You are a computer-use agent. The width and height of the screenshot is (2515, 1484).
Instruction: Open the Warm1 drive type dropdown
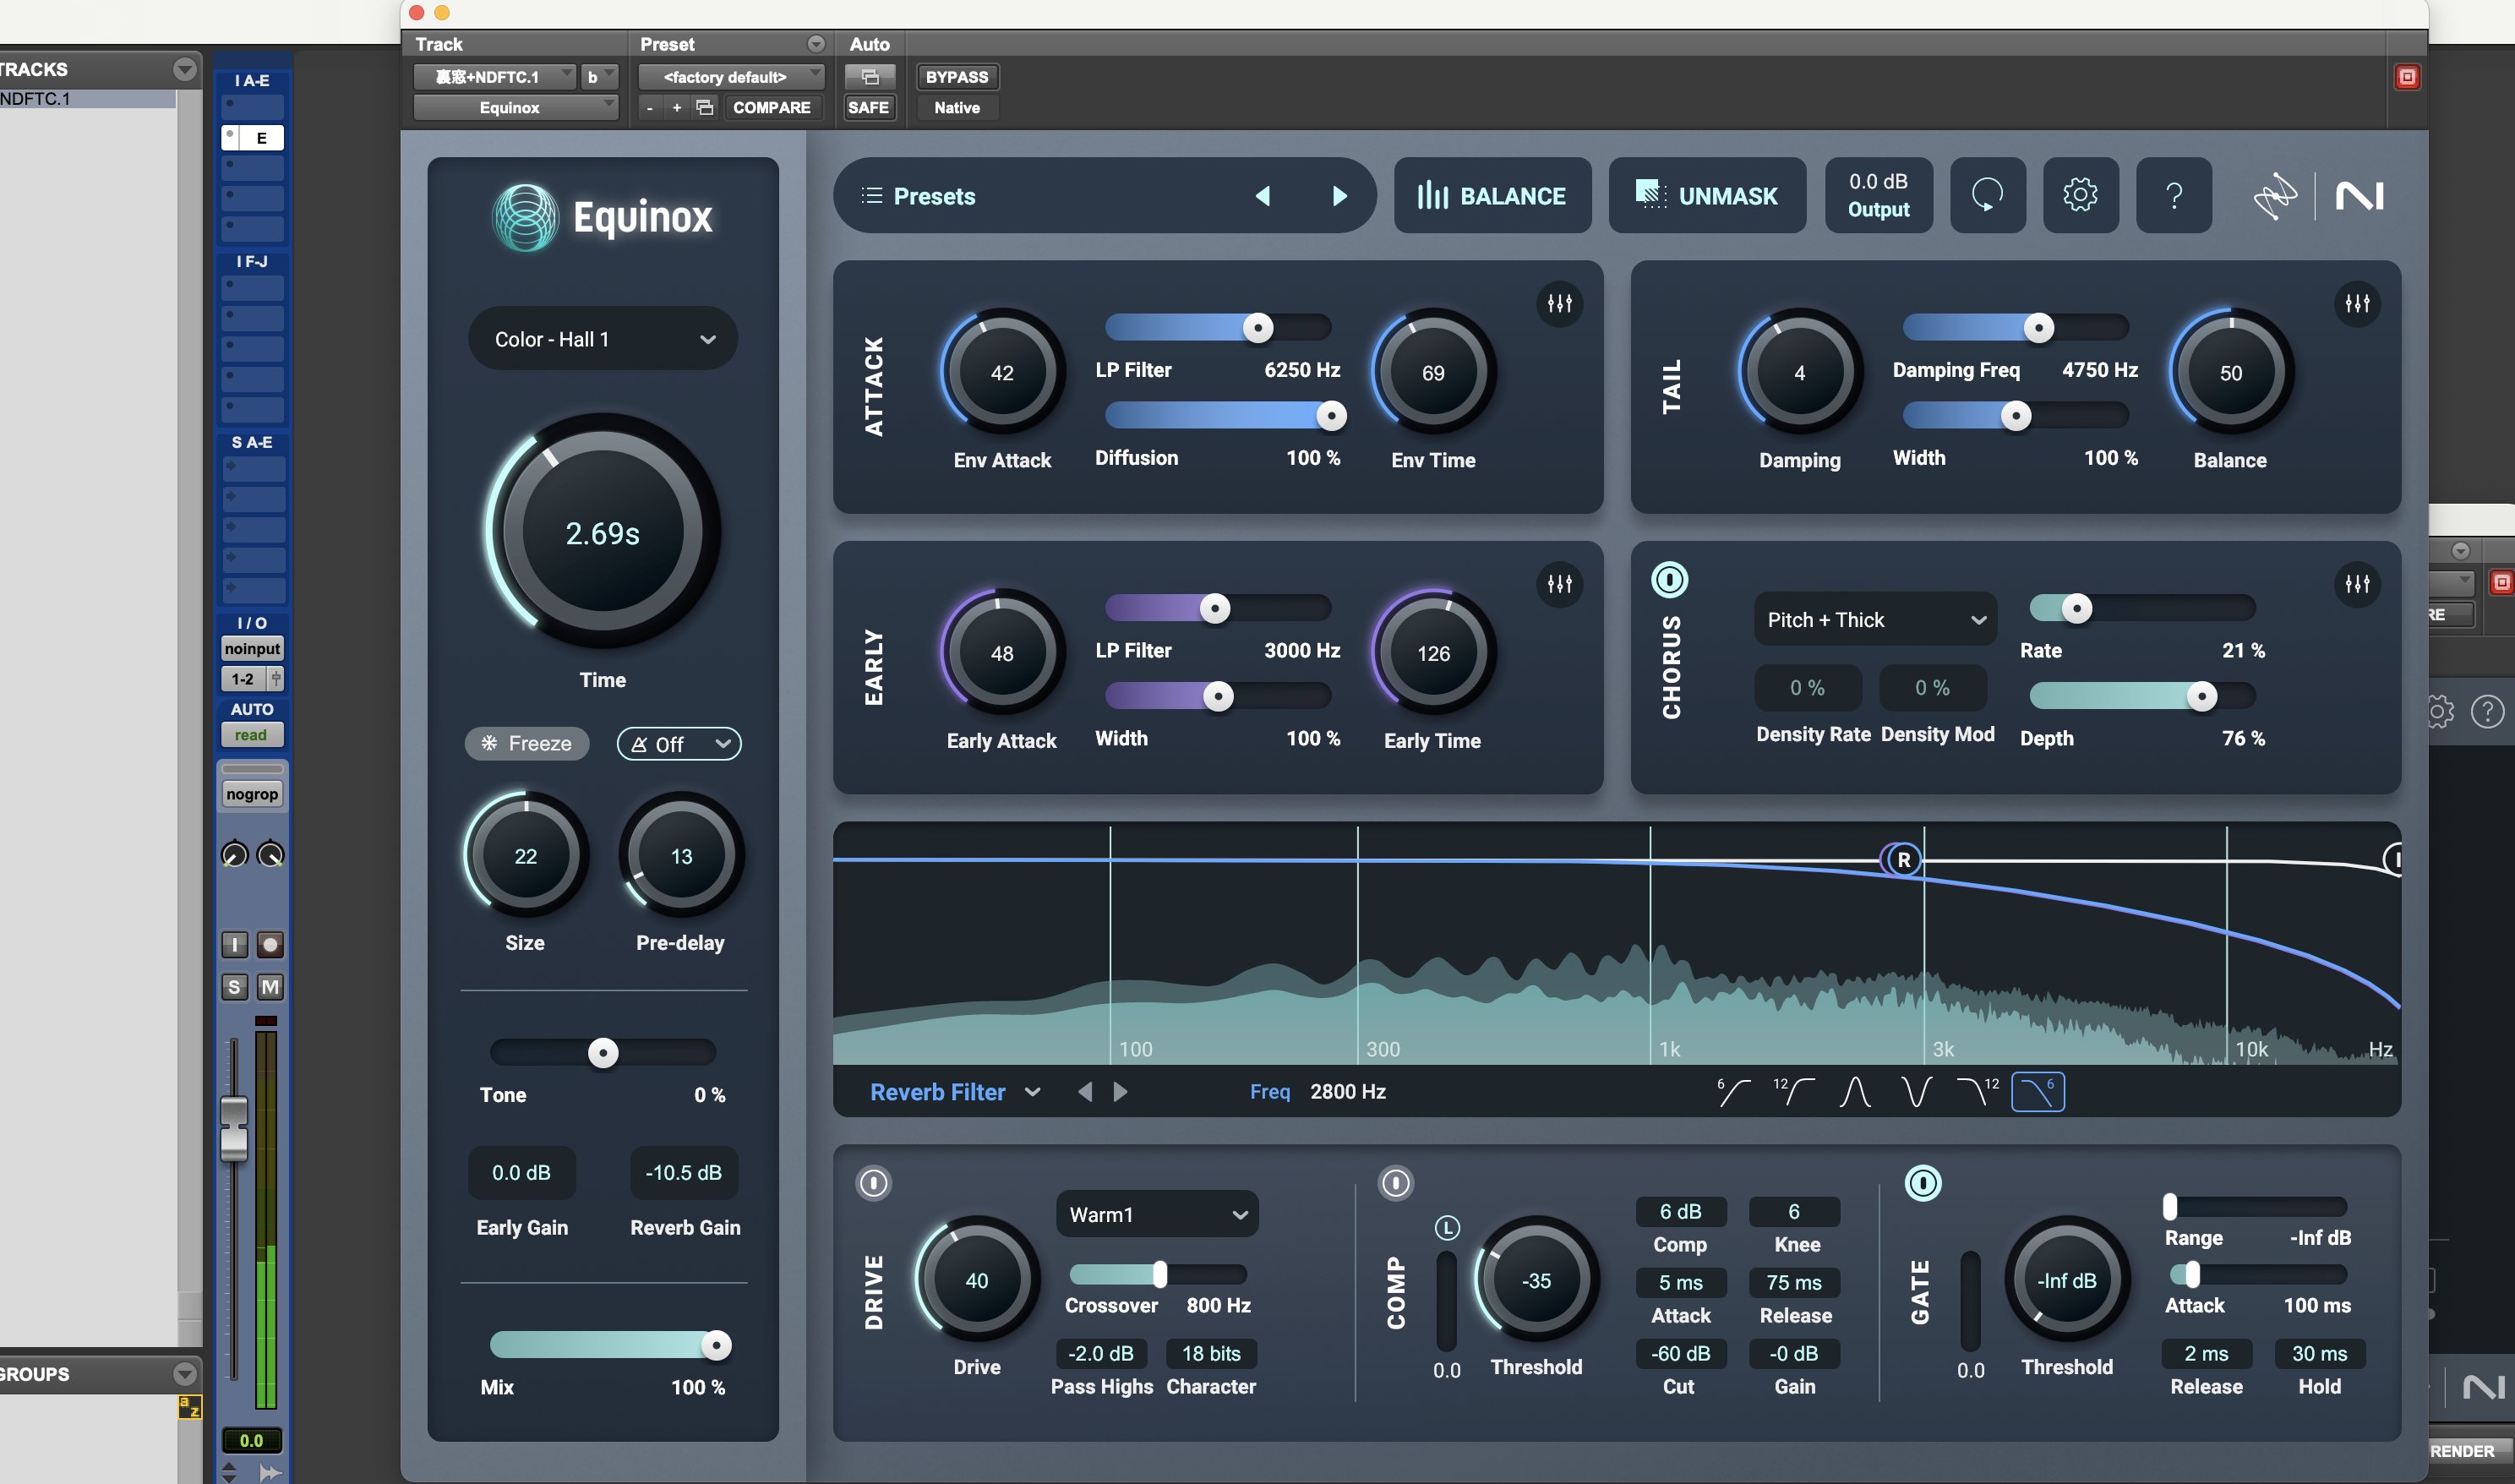click(1157, 1214)
